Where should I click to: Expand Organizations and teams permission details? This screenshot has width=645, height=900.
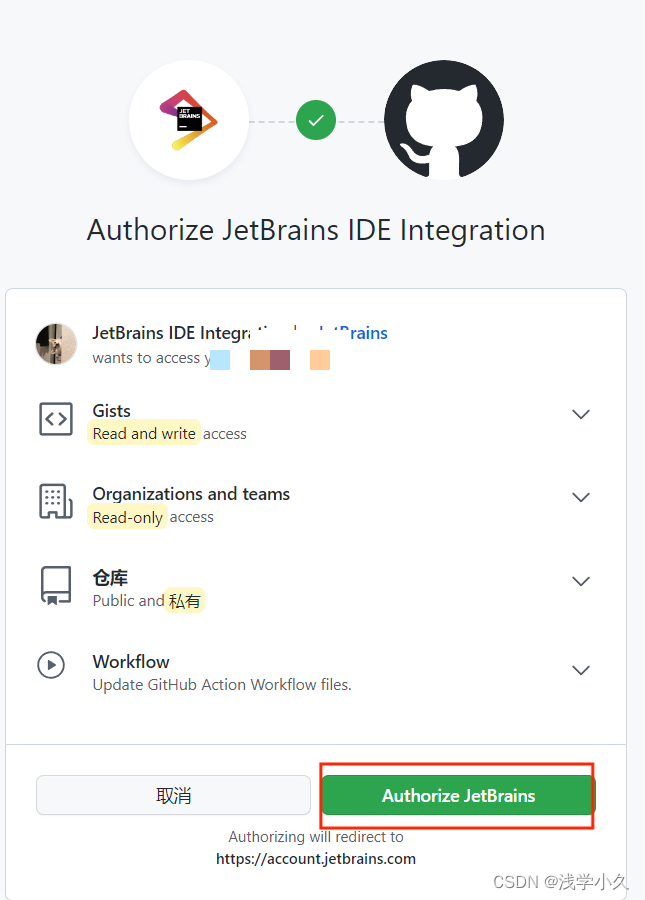point(581,497)
